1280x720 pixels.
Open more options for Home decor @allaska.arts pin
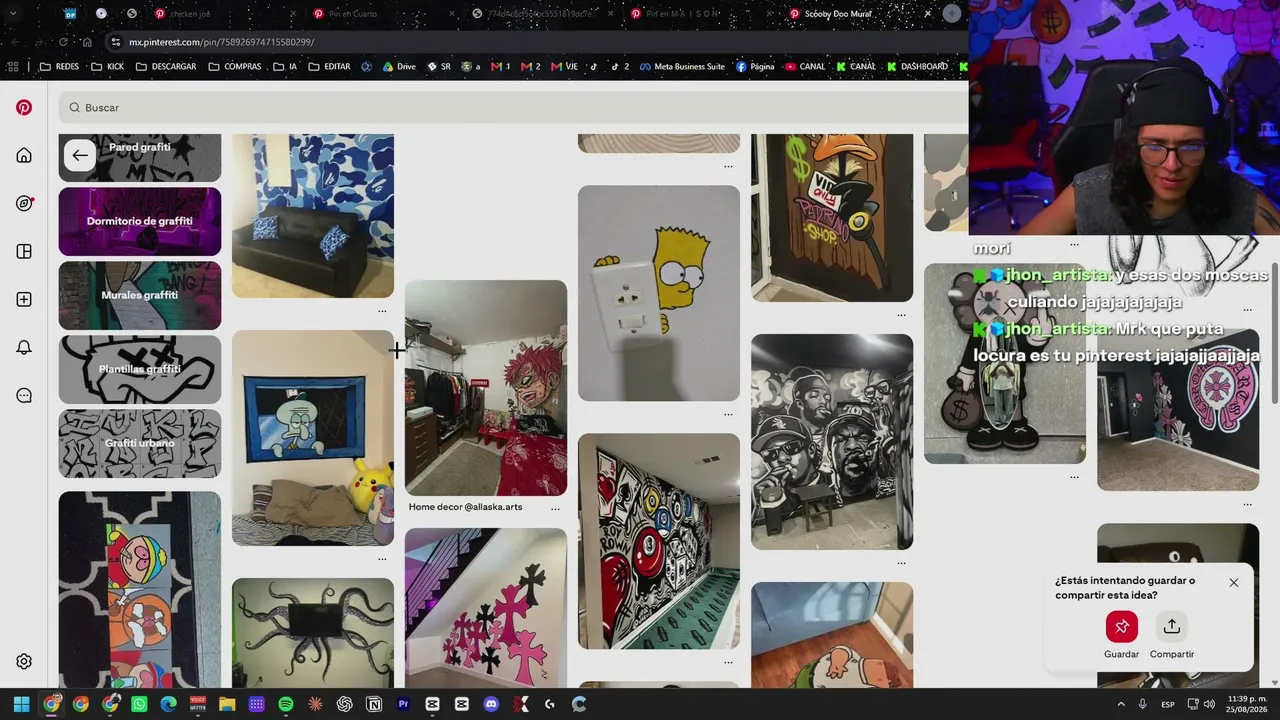(x=555, y=509)
